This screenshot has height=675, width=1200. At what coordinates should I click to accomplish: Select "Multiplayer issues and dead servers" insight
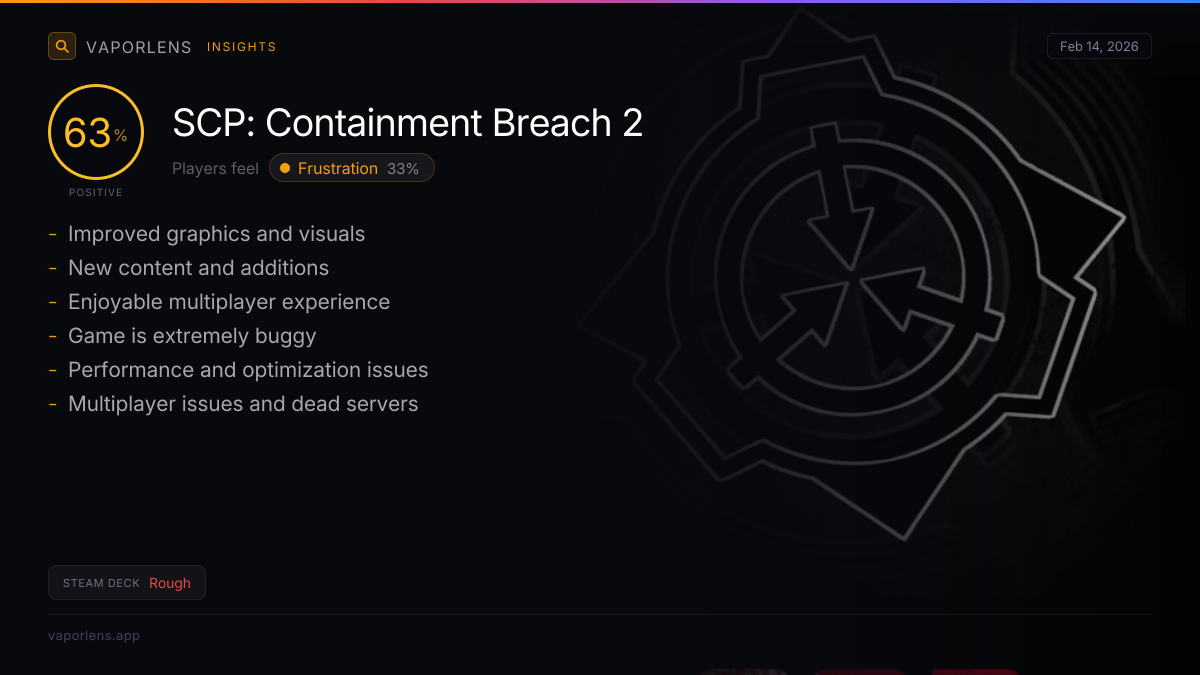[243, 404]
